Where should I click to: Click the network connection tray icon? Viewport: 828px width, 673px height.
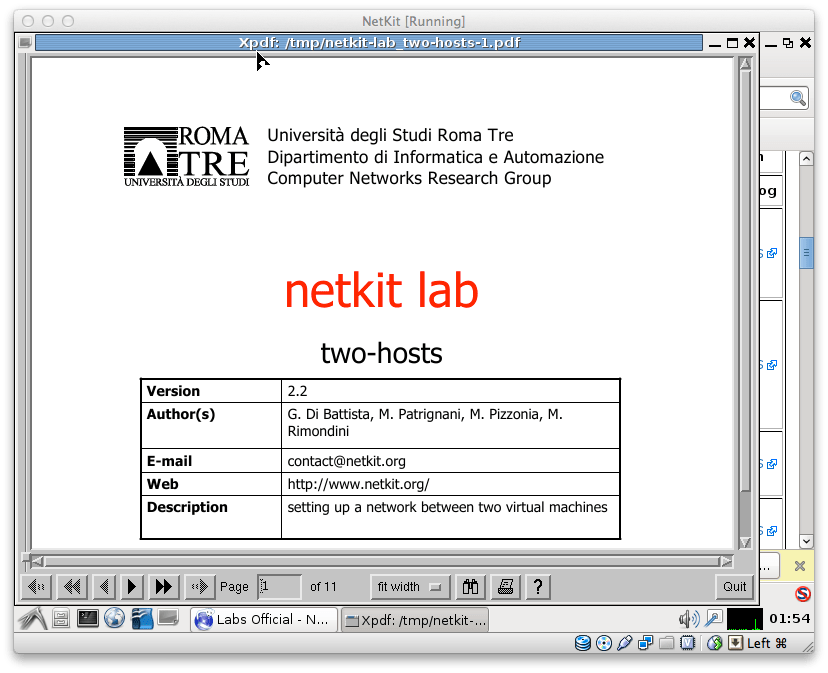click(x=714, y=619)
